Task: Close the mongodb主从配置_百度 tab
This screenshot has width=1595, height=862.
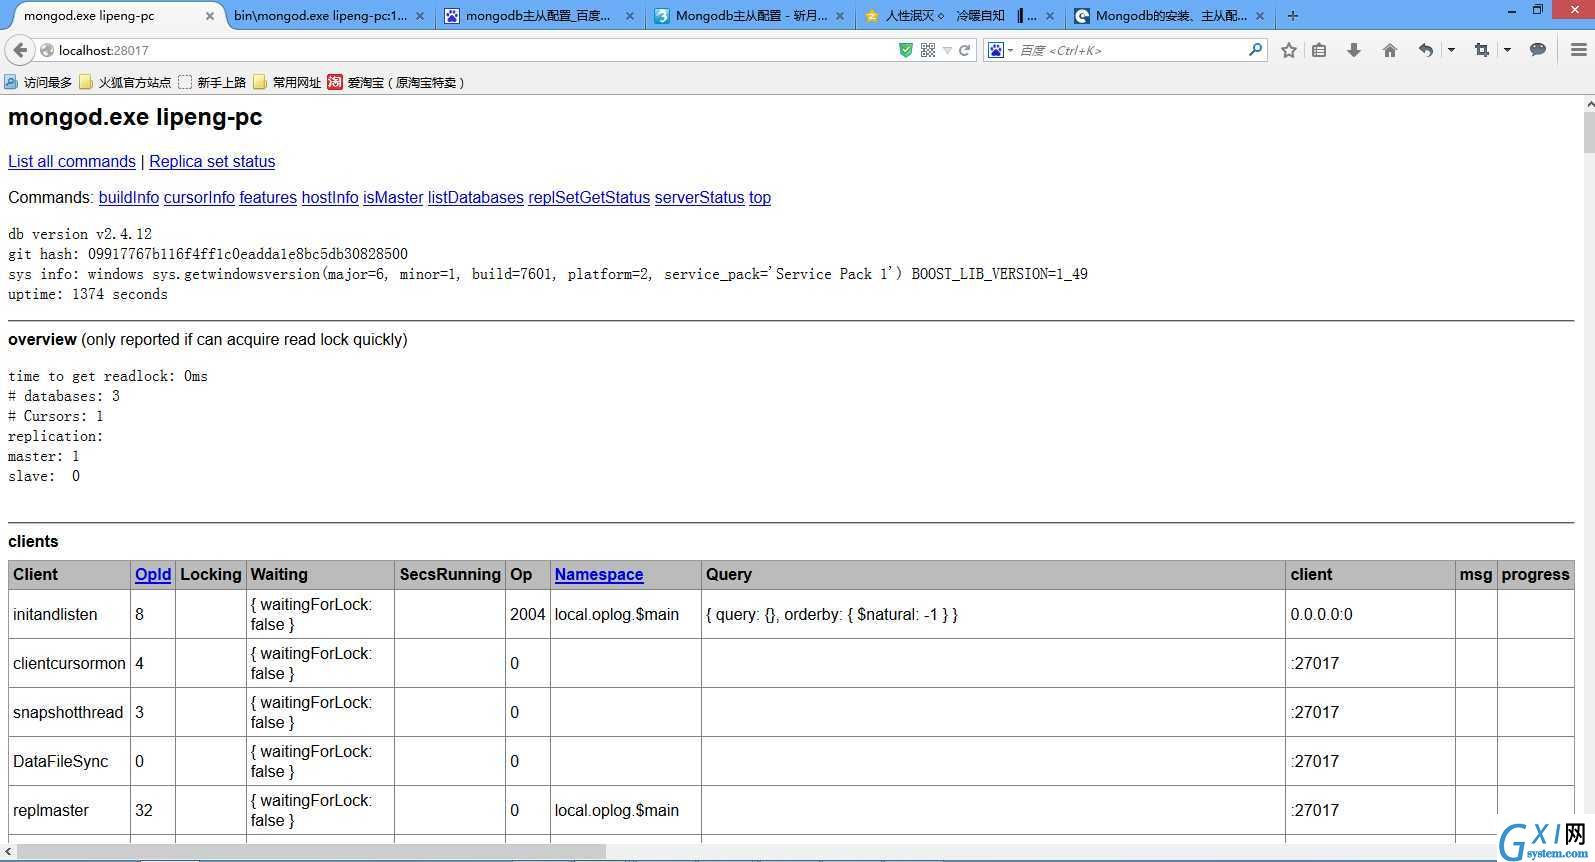Action: 630,16
